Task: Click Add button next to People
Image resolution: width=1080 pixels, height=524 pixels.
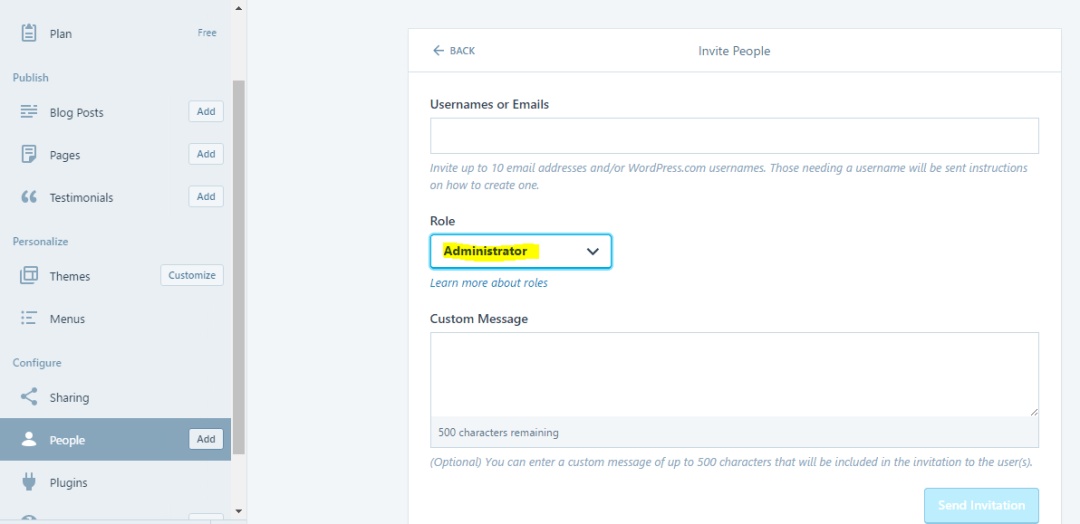Action: [206, 439]
